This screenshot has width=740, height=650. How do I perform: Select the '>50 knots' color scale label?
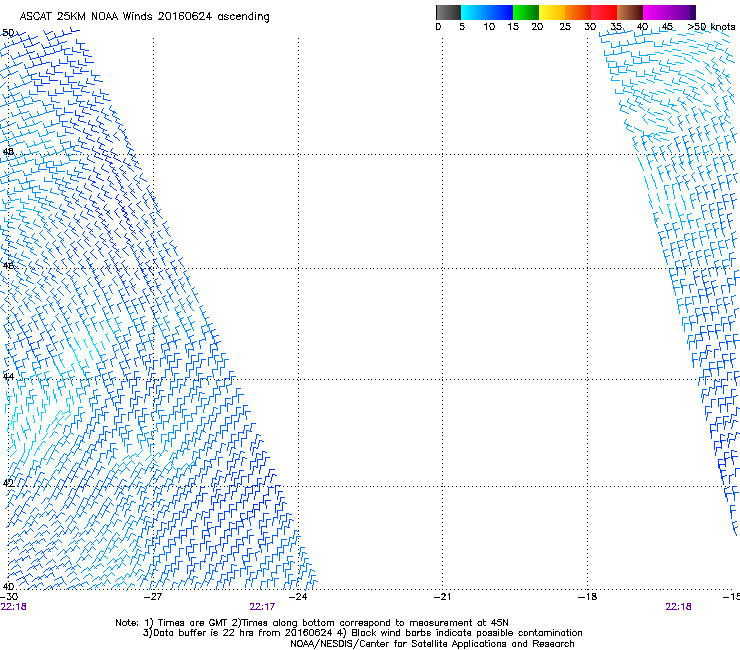click(711, 27)
